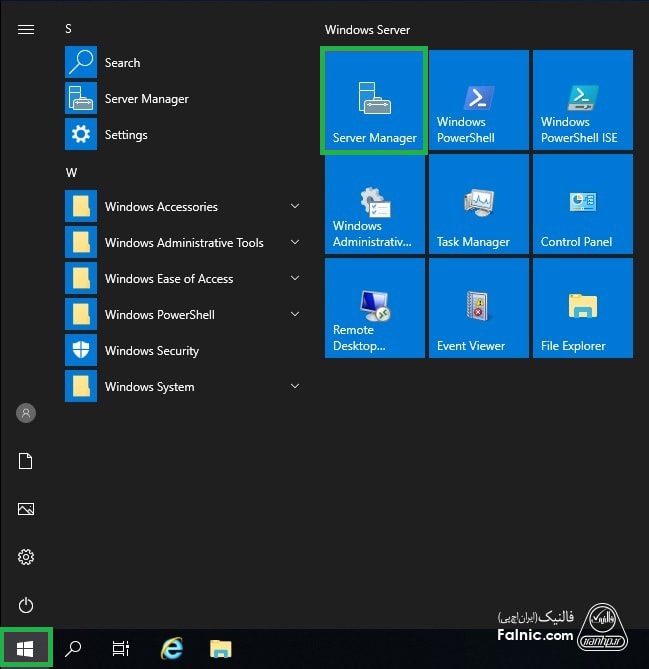649x669 pixels.
Task: Open the File Explorer tile
Action: tap(582, 308)
